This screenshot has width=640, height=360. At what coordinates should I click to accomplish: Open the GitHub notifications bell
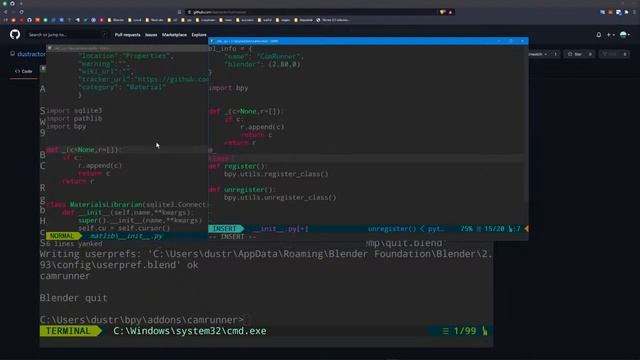coord(598,35)
